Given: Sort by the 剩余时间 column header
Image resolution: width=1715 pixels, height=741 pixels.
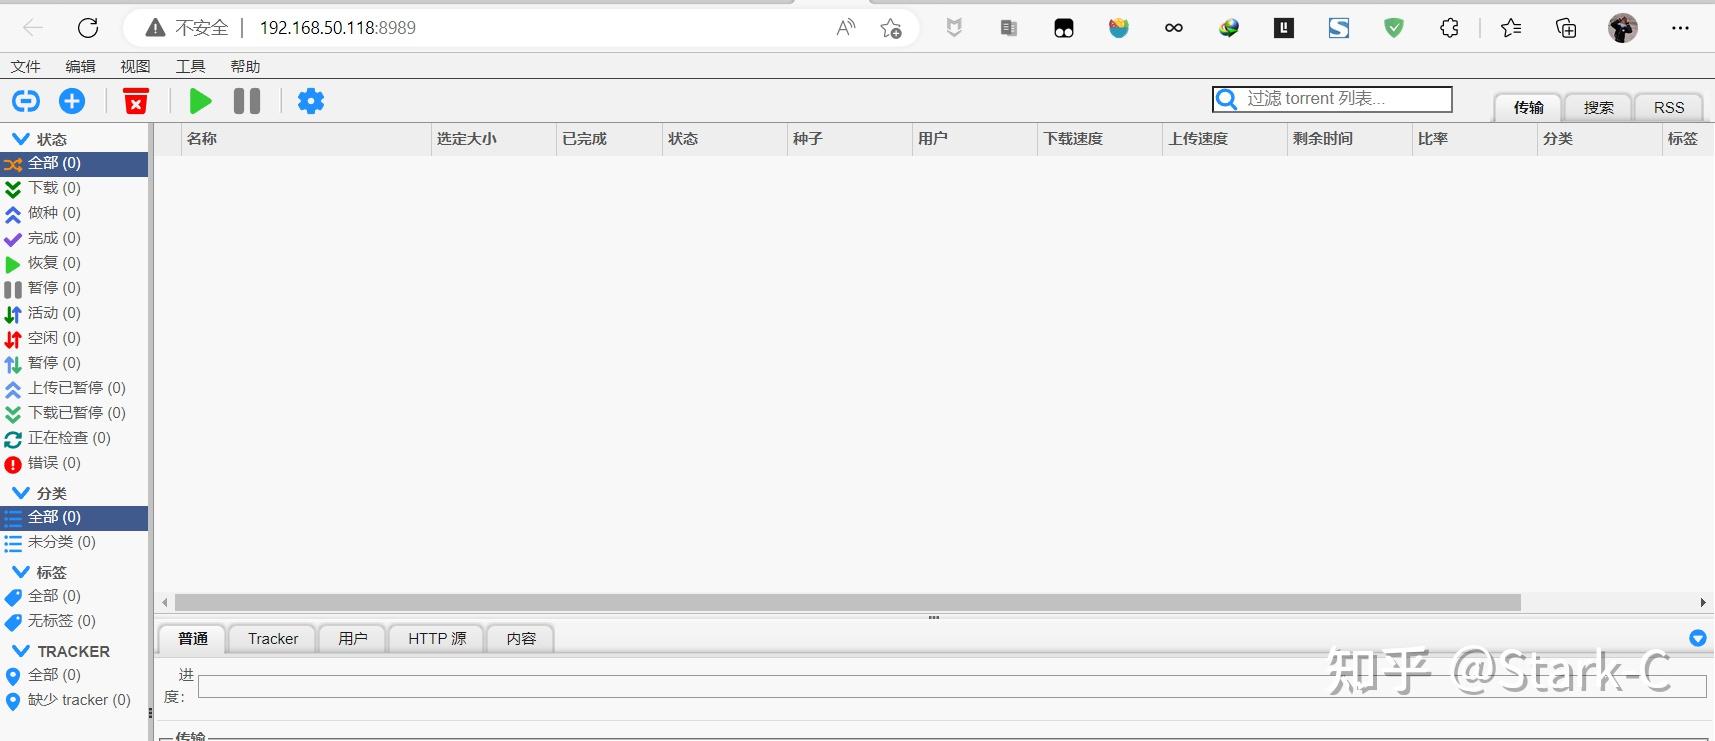Looking at the screenshot, I should tap(1349, 139).
